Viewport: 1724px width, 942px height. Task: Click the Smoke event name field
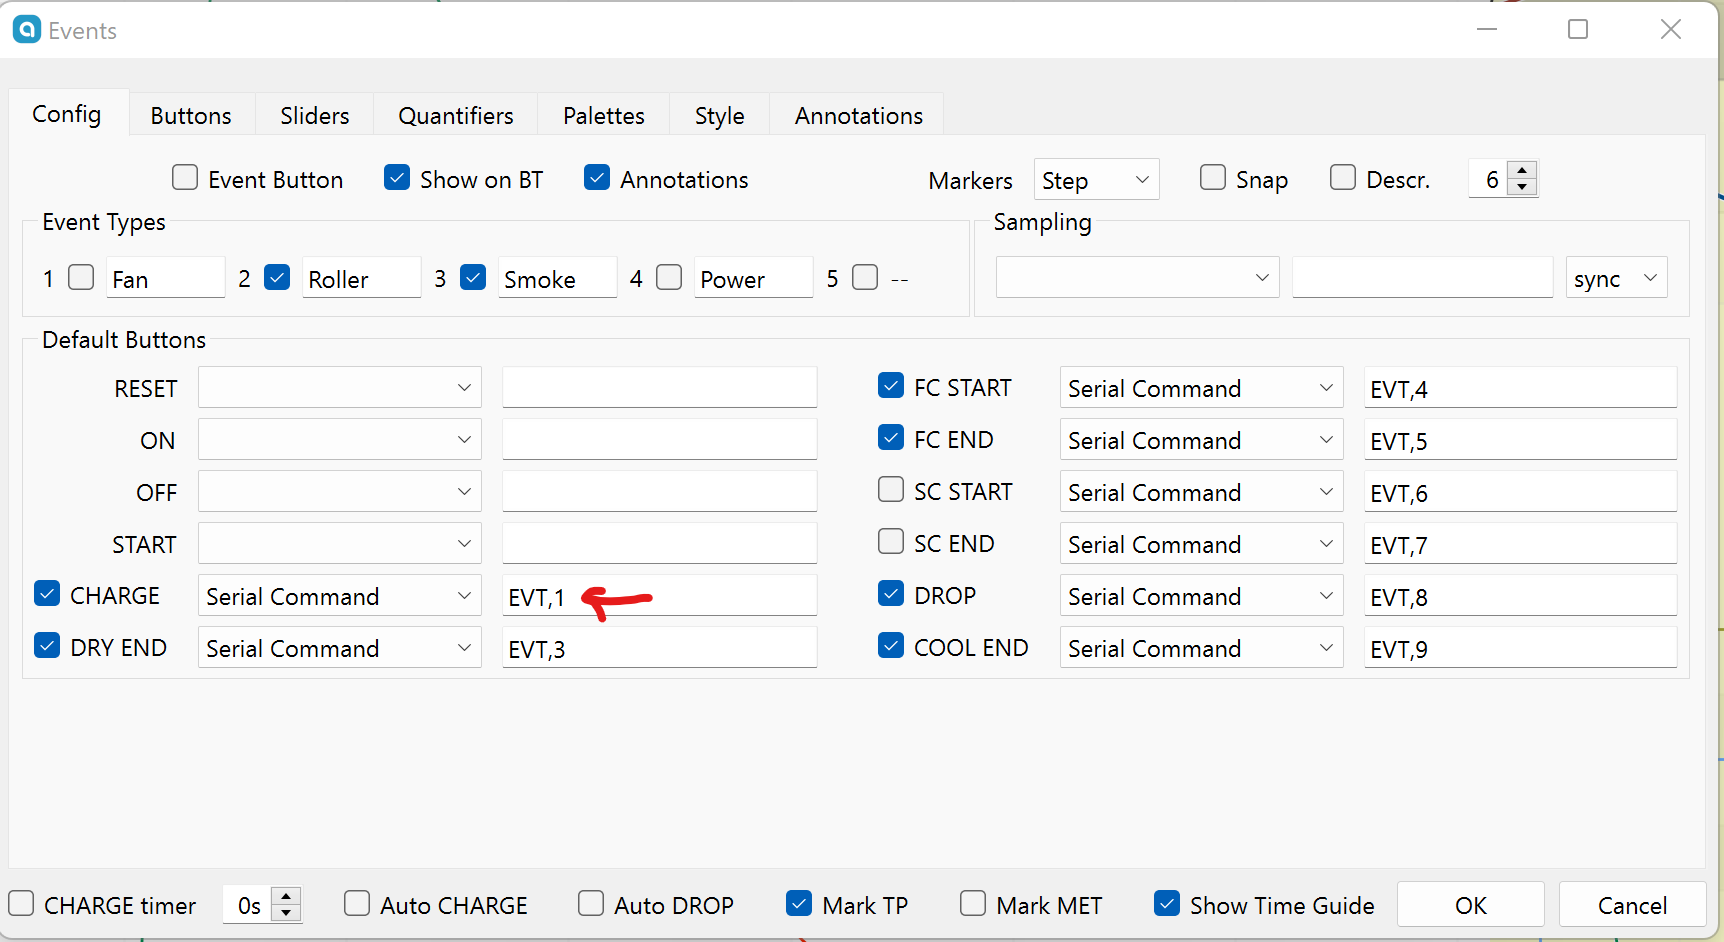click(x=556, y=279)
